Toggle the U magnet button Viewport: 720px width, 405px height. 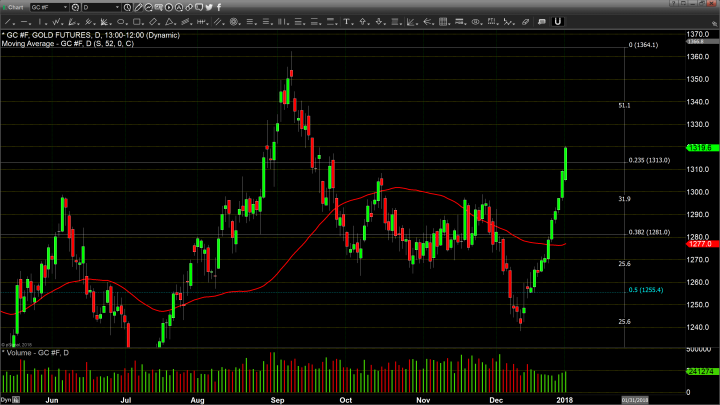tap(557, 22)
